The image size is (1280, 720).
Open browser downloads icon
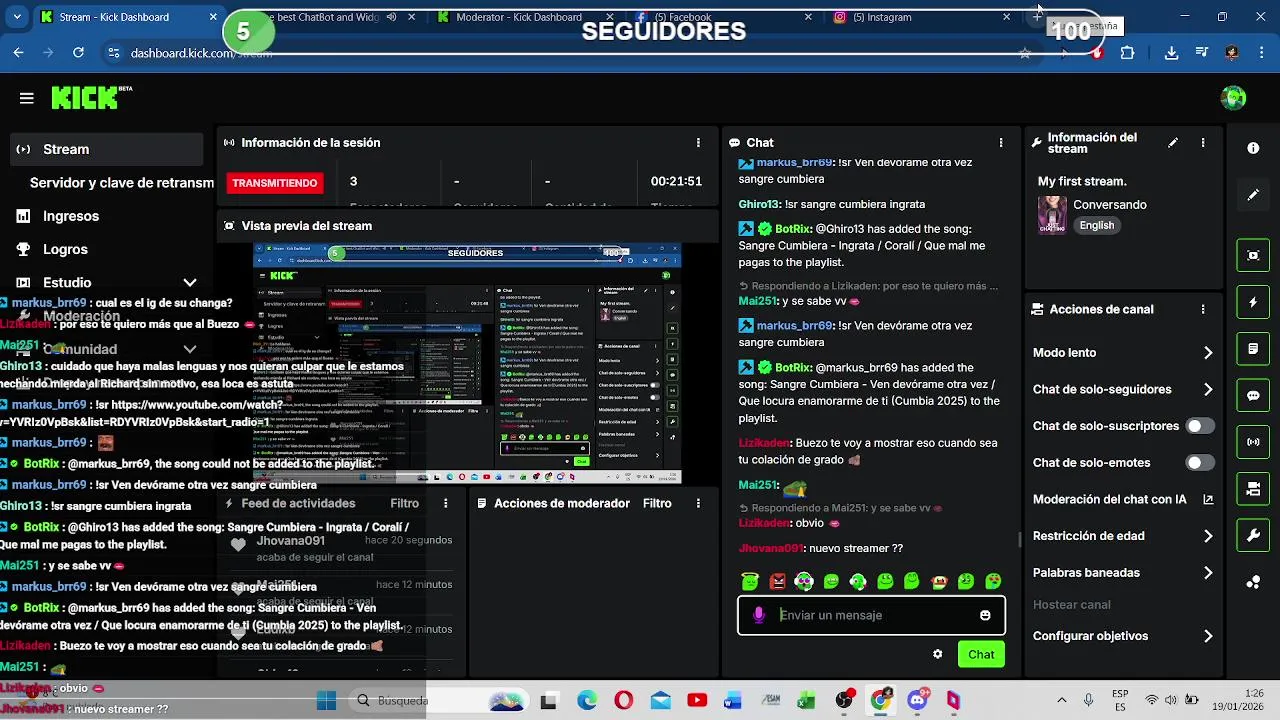click(x=1171, y=53)
